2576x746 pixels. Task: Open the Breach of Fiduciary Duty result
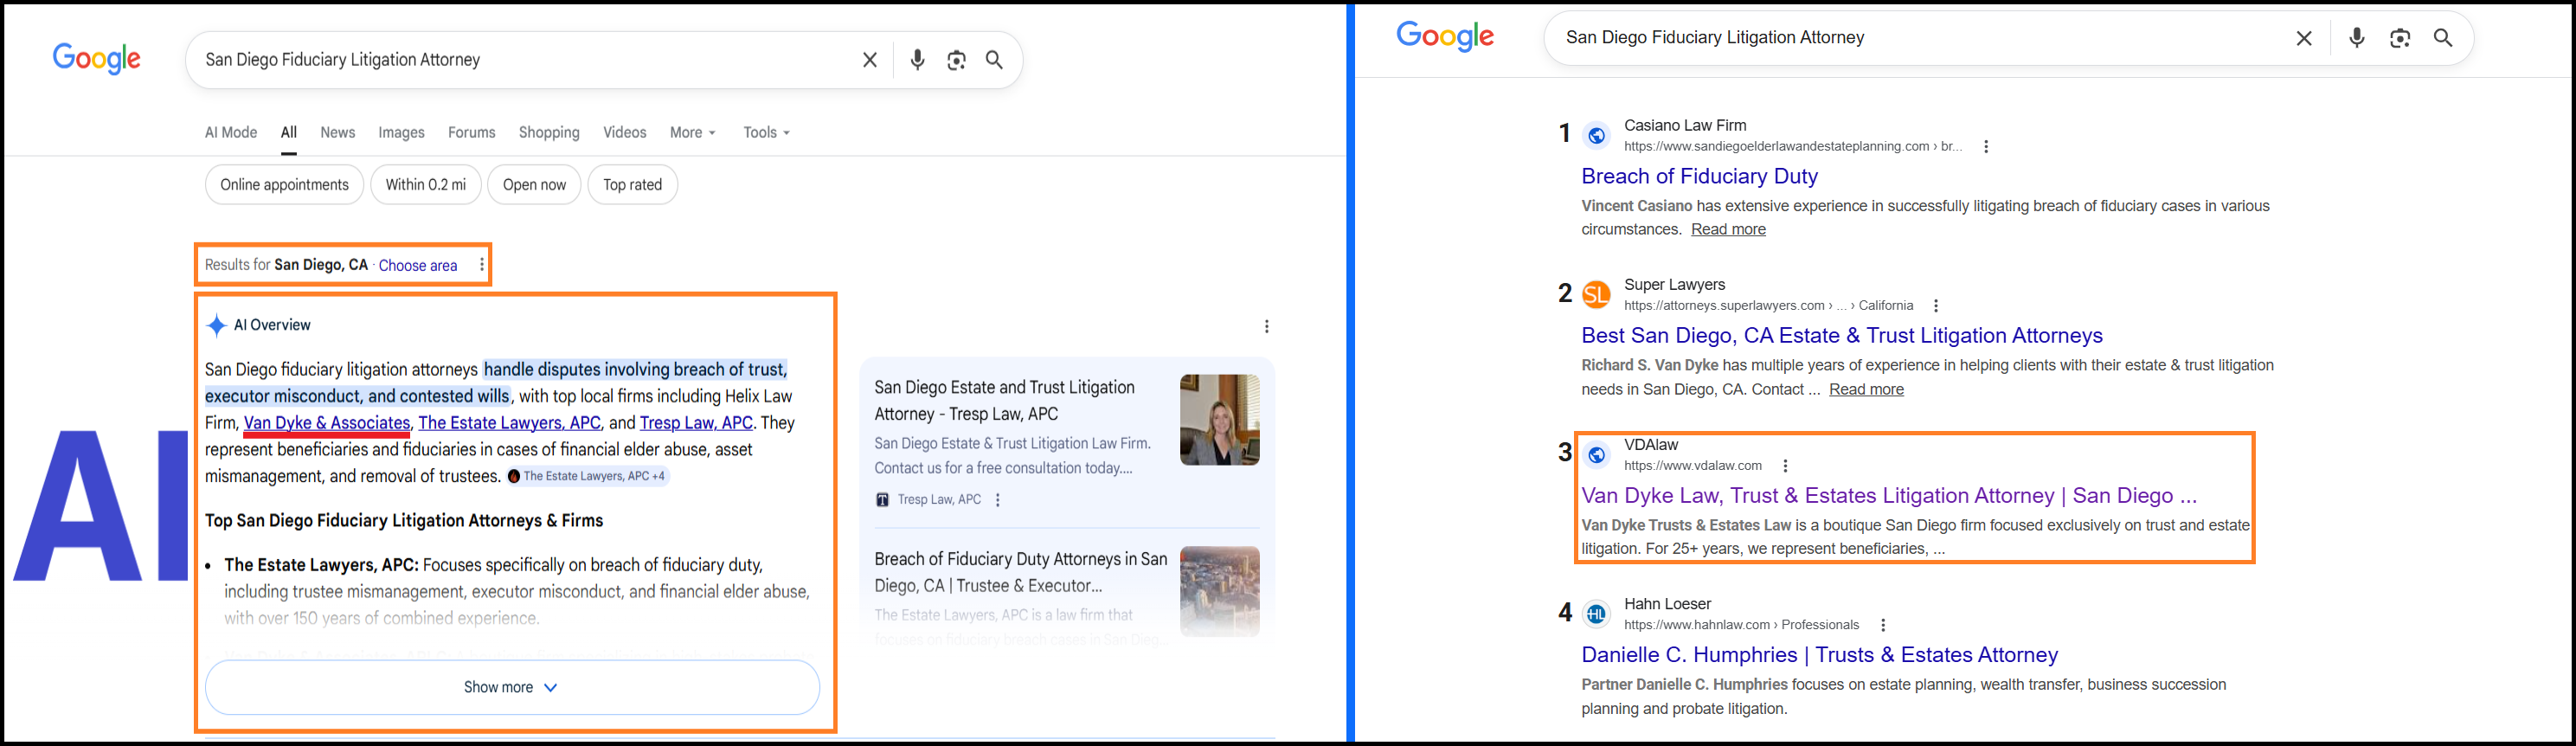[x=1699, y=176]
